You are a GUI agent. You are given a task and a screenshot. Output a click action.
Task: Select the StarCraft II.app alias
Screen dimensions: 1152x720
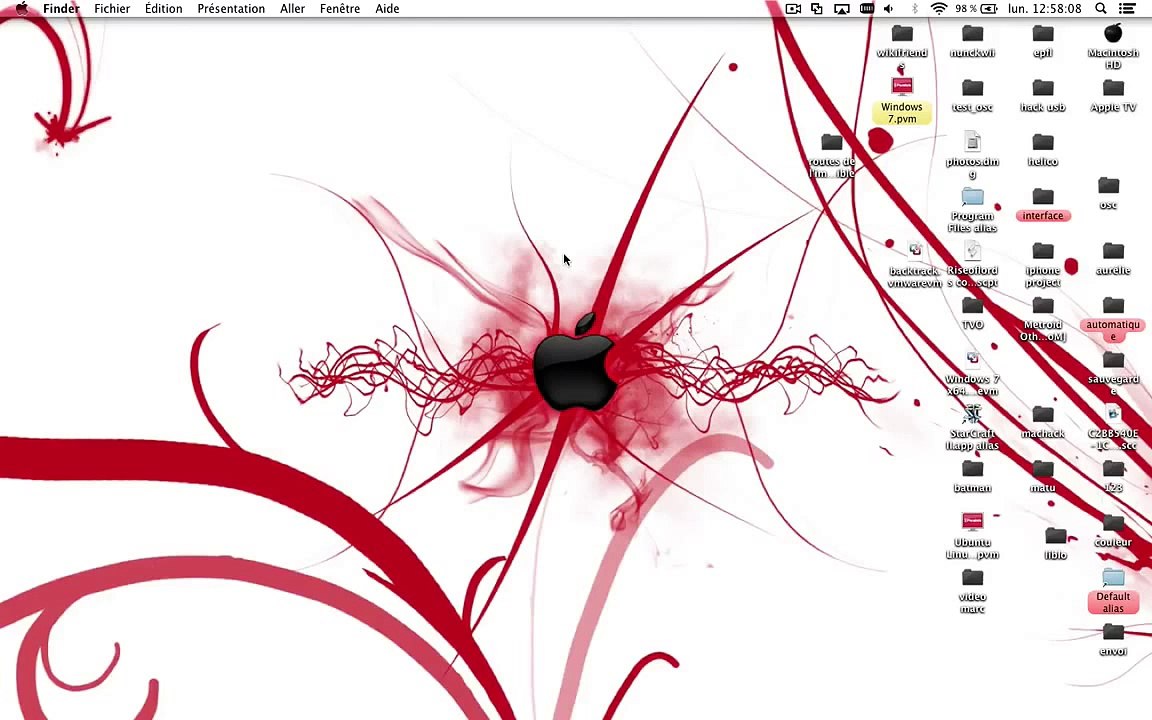(973, 413)
